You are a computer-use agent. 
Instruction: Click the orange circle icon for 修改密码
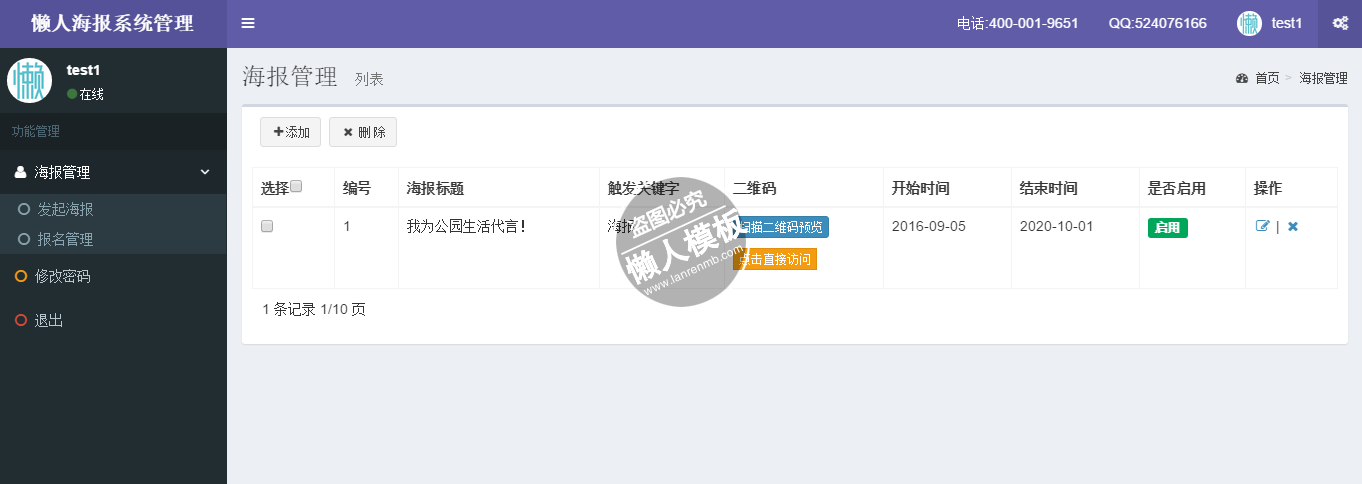tap(21, 276)
